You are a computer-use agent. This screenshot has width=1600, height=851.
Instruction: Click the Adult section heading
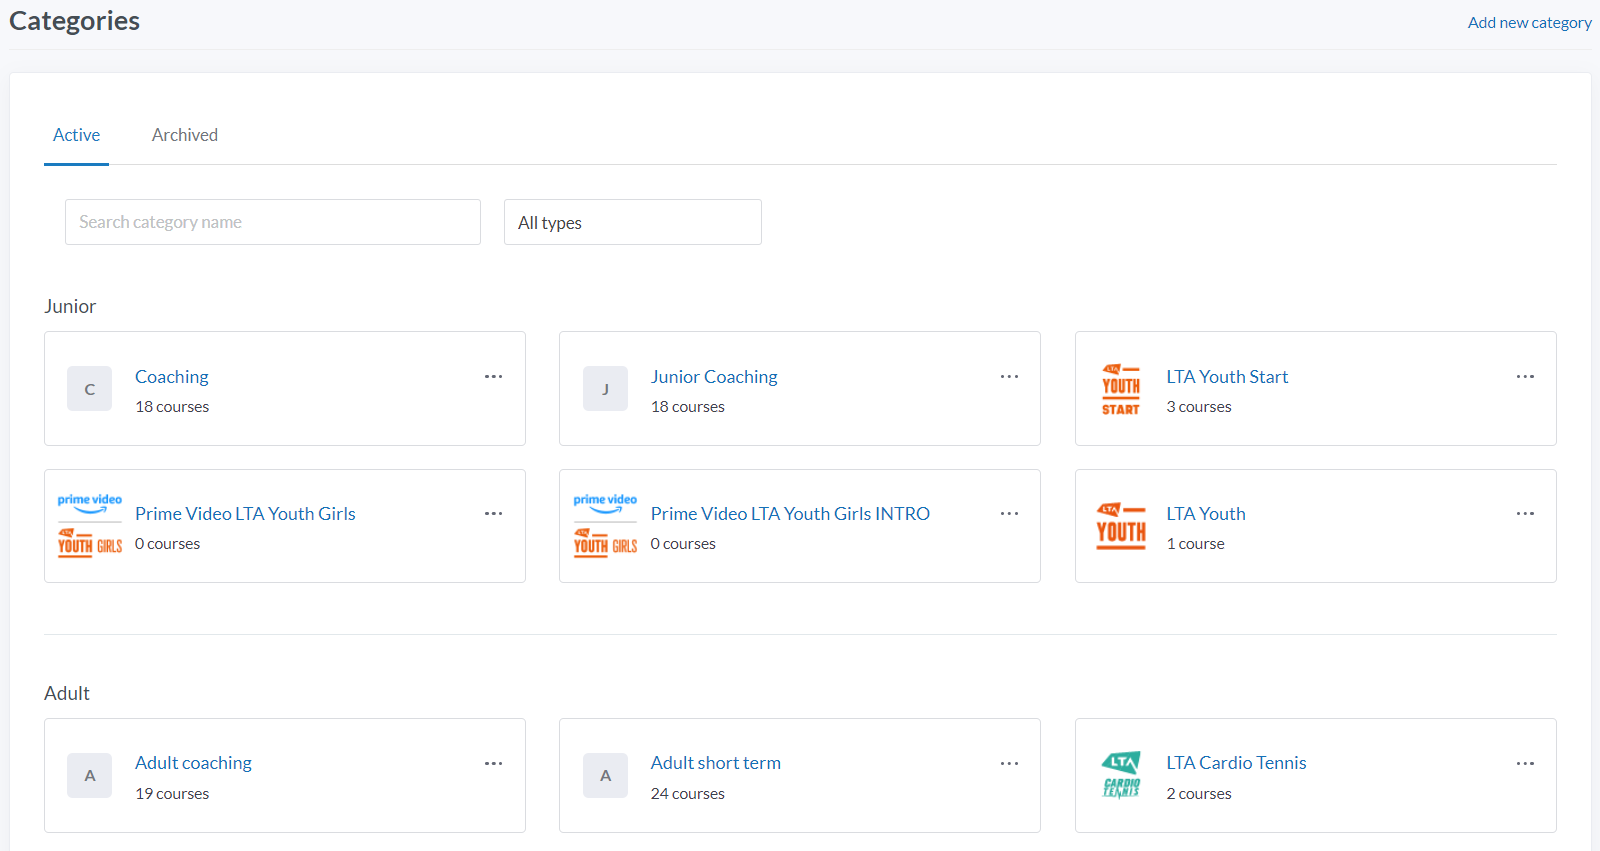tap(67, 693)
